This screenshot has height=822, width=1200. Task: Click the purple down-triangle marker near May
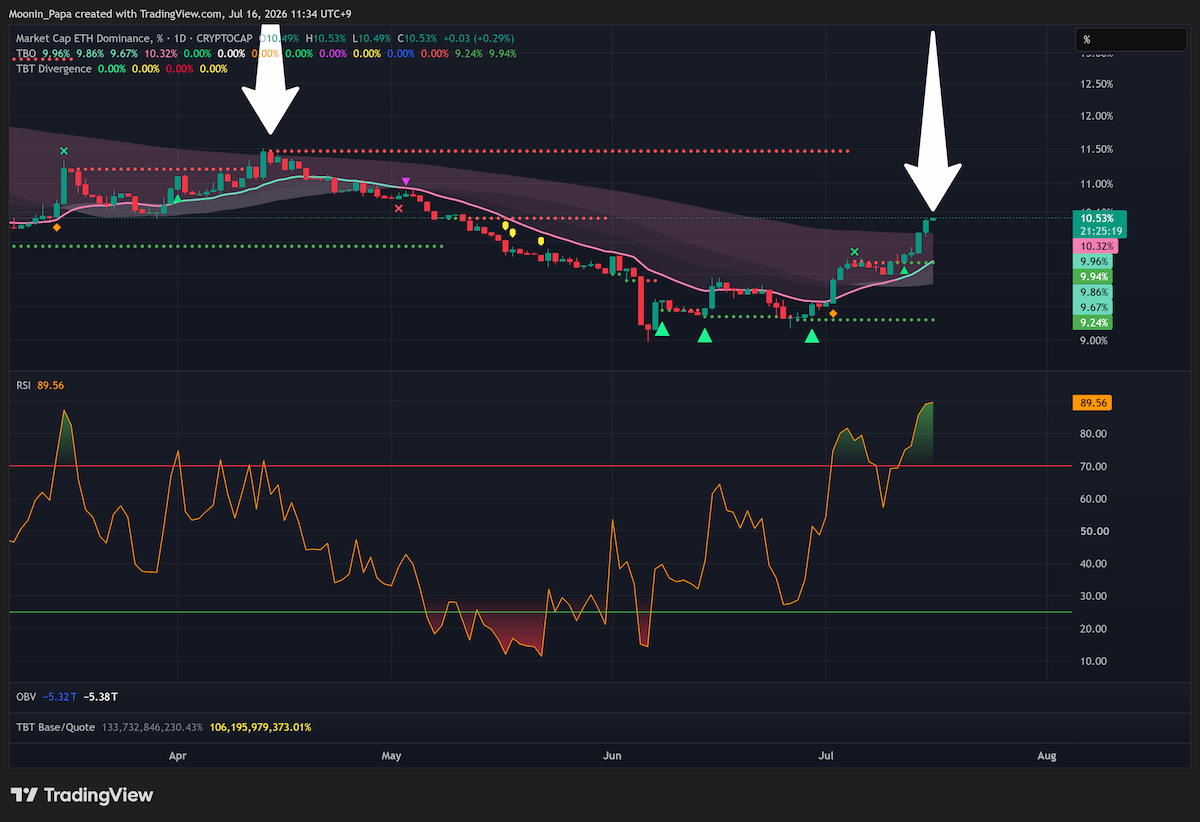tap(405, 182)
